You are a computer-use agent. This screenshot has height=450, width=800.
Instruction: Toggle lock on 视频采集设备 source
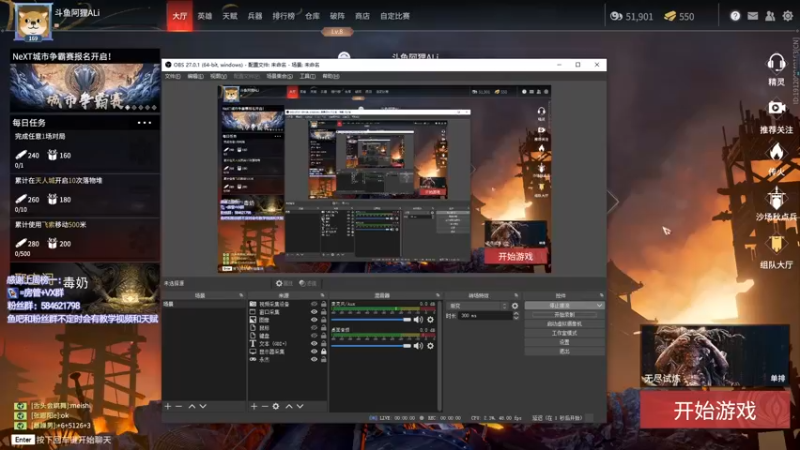pyautogui.click(x=323, y=304)
